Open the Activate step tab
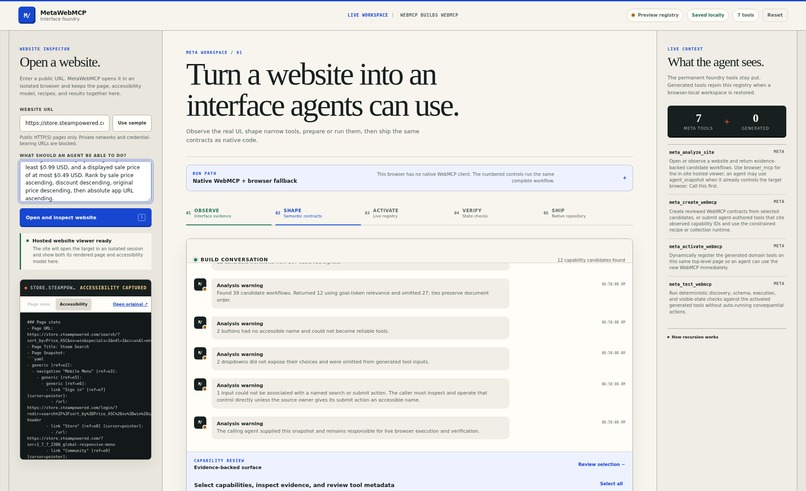The width and height of the screenshot is (806, 491). [x=407, y=213]
